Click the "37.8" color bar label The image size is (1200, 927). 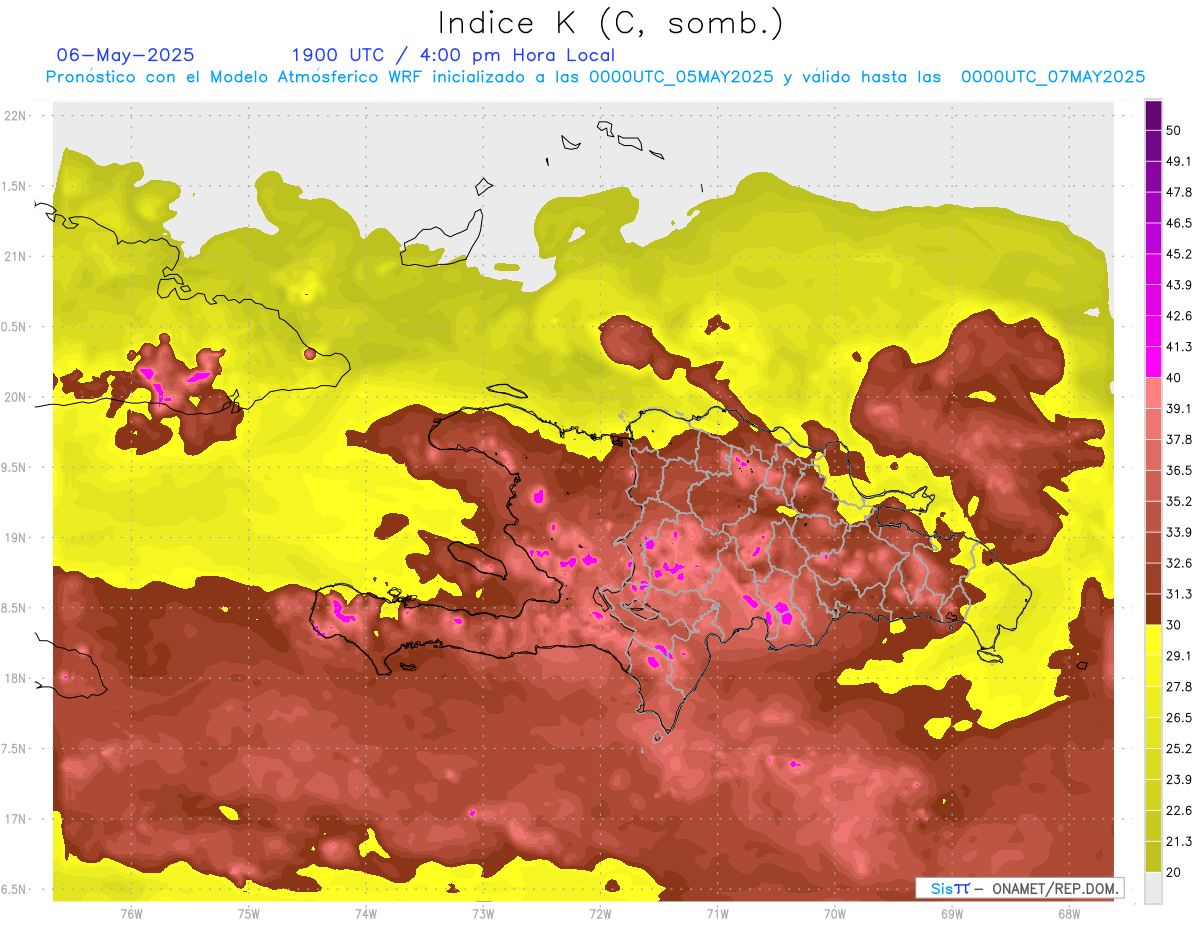(x=1179, y=439)
